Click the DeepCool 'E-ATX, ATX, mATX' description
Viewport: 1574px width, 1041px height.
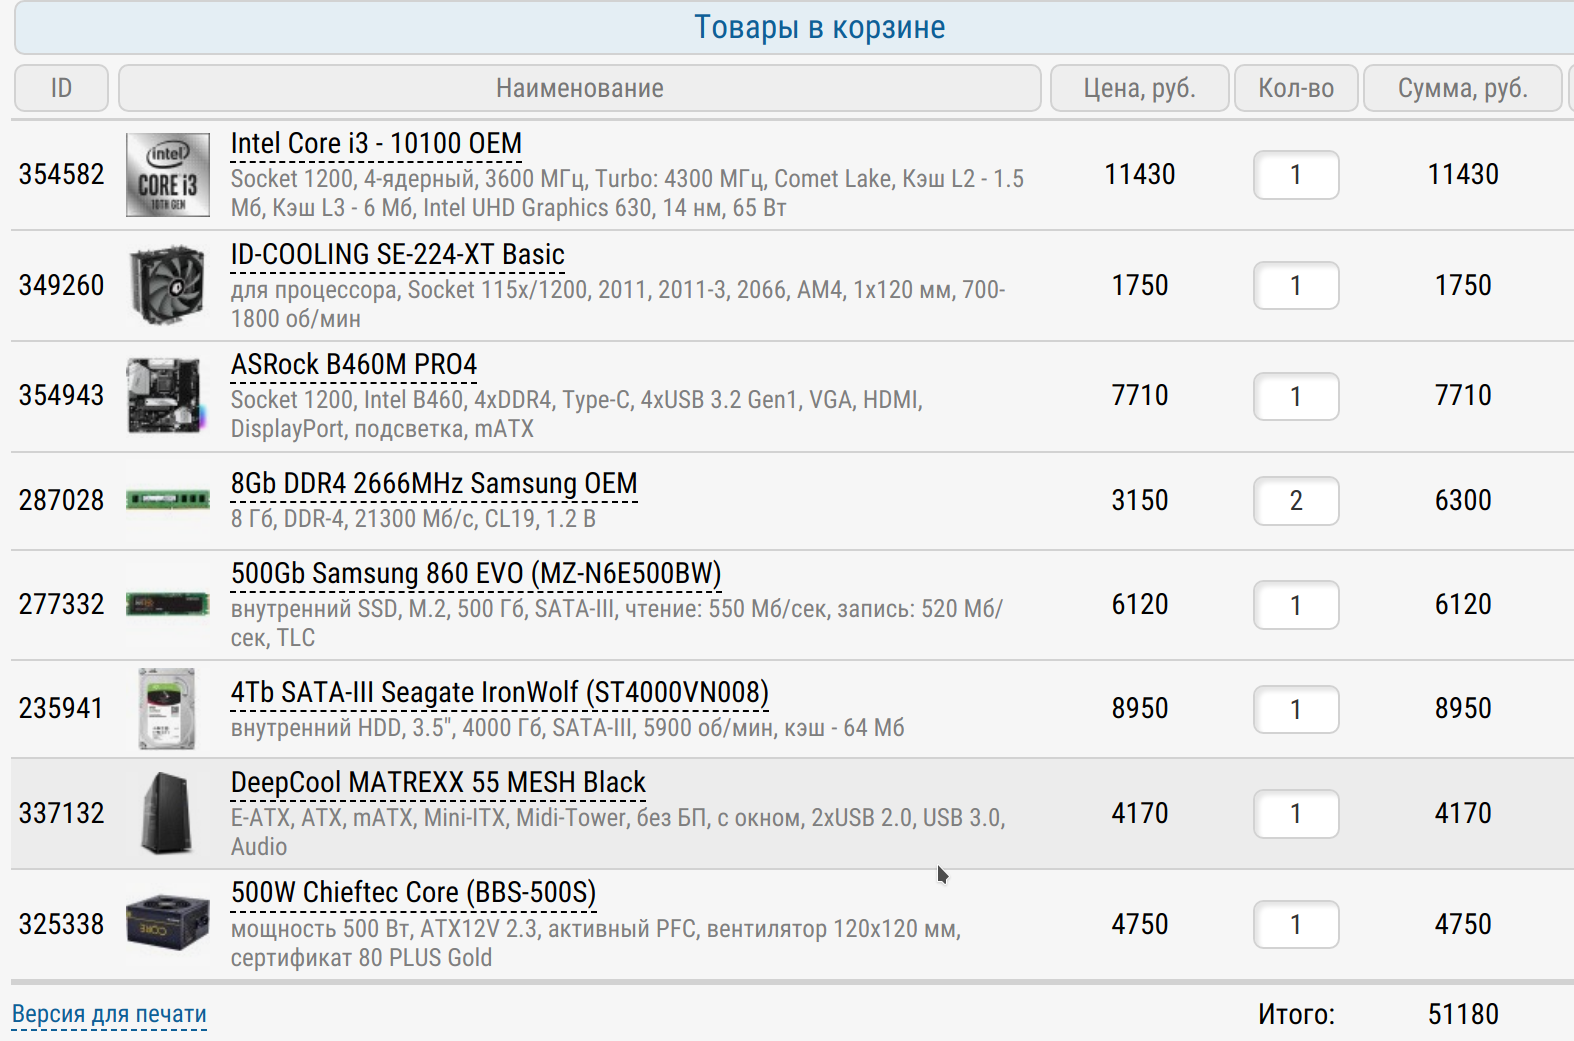point(618,832)
